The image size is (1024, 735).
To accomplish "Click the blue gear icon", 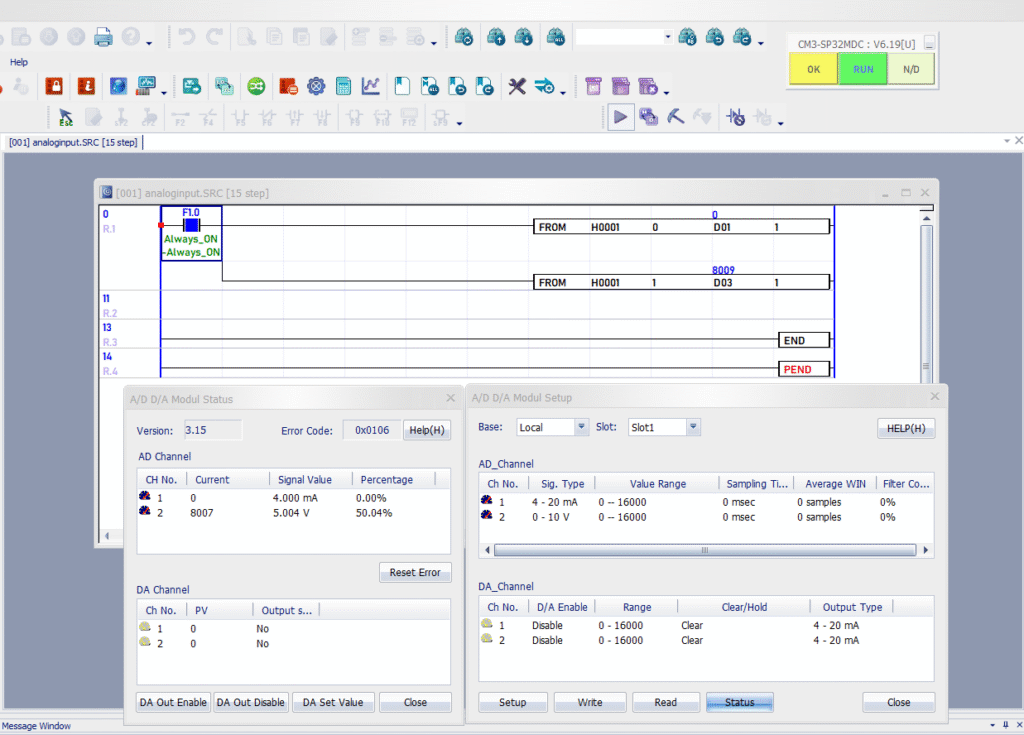I will [x=316, y=86].
